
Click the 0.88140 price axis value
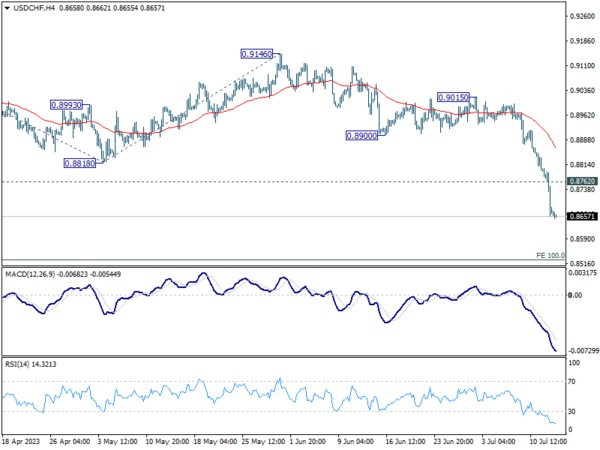tap(583, 165)
